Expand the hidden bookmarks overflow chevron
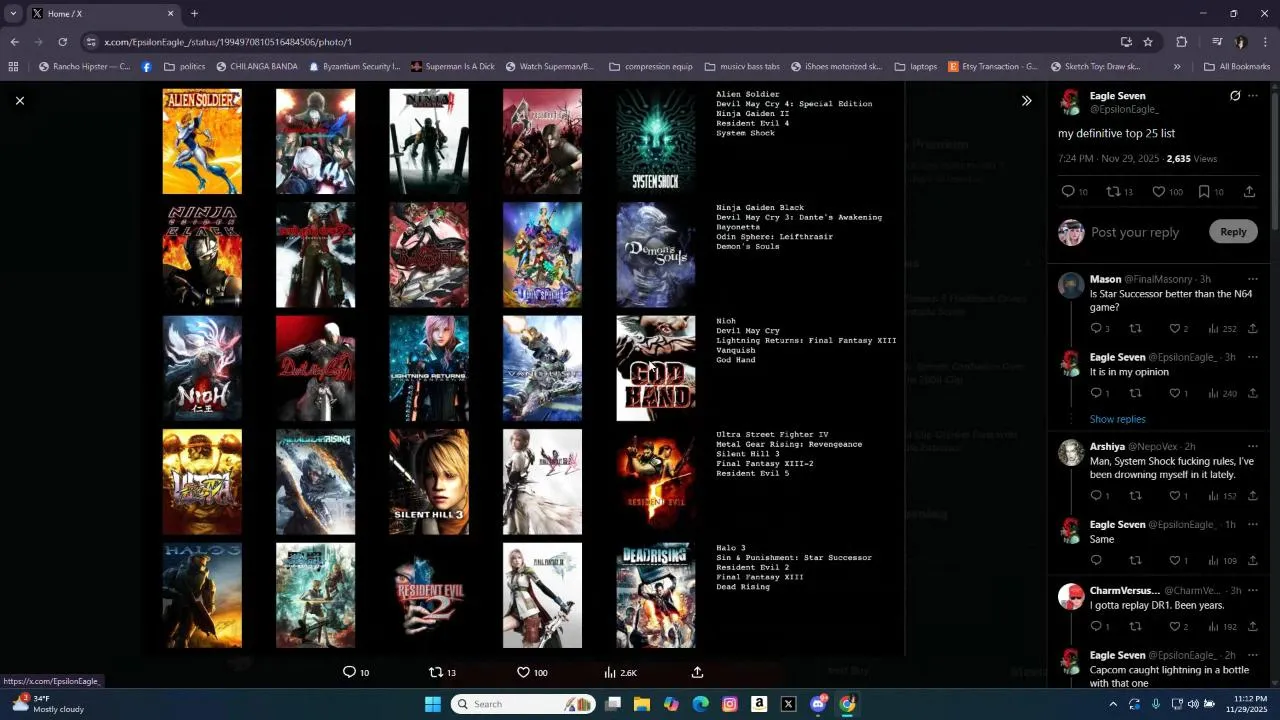1280x720 pixels. point(1177,67)
